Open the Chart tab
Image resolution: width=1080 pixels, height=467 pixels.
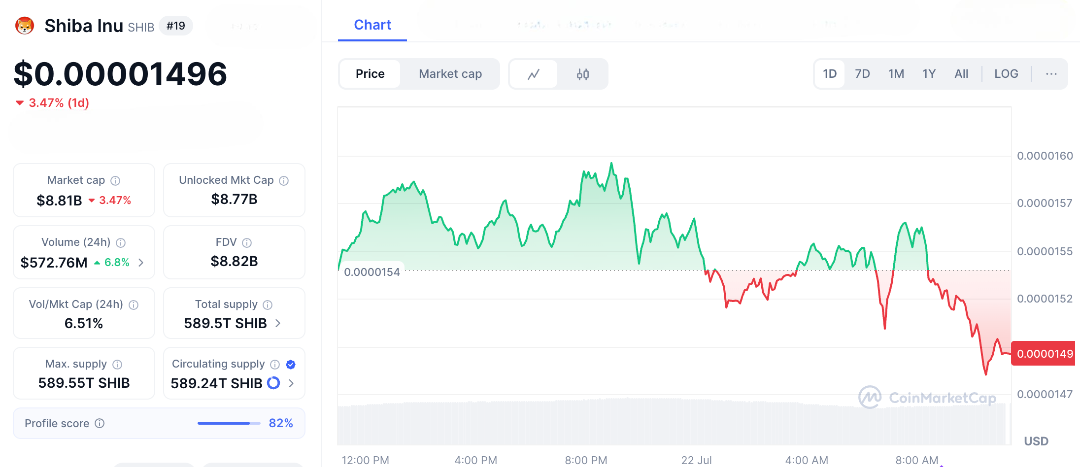coord(372,25)
